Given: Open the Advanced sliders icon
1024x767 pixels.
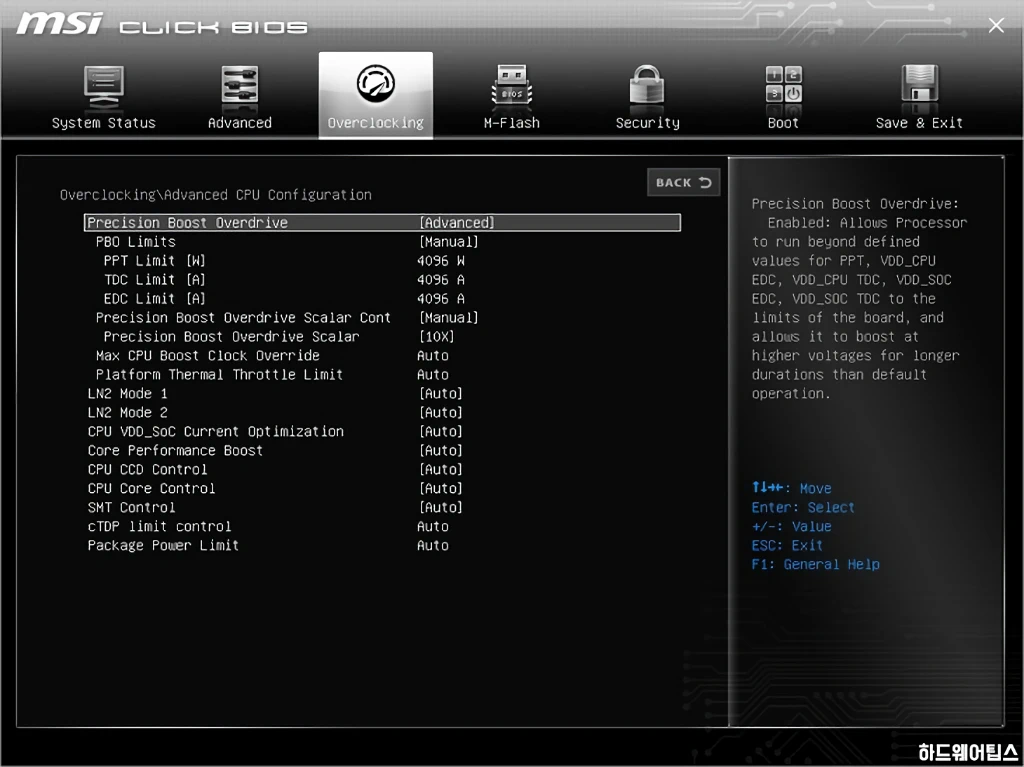Looking at the screenshot, I should click(x=240, y=85).
